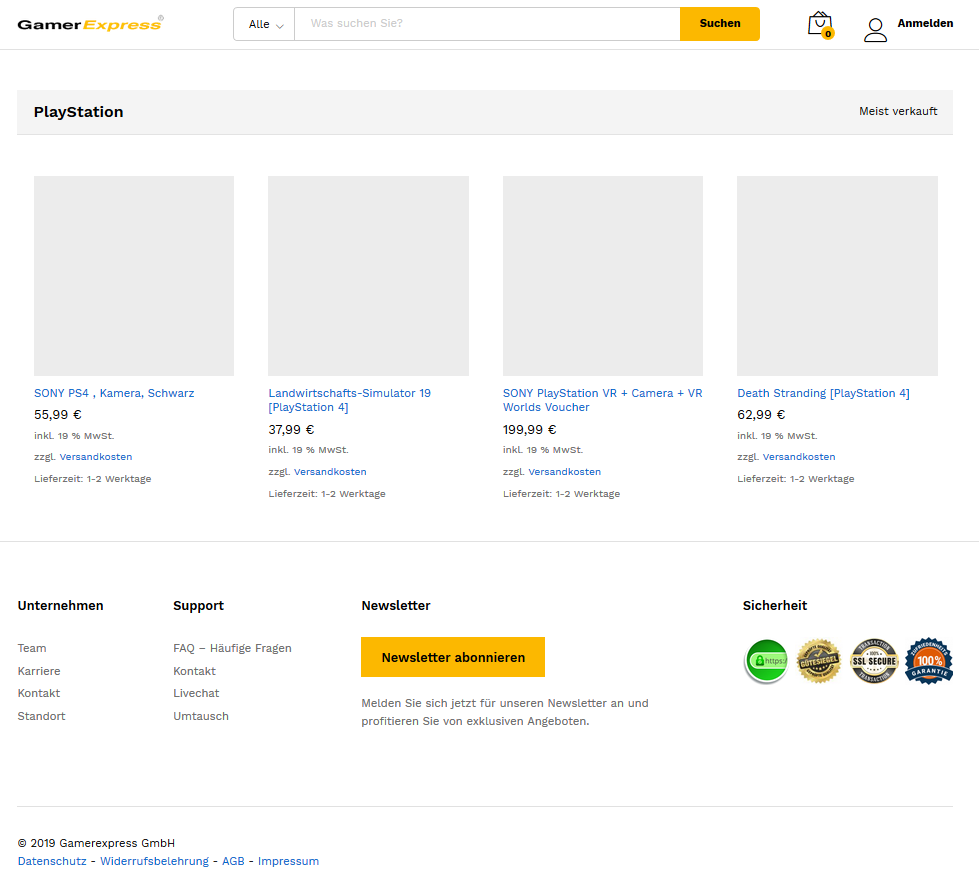979x878 pixels.
Task: Click the 199,99 € price text
Action: tap(529, 430)
